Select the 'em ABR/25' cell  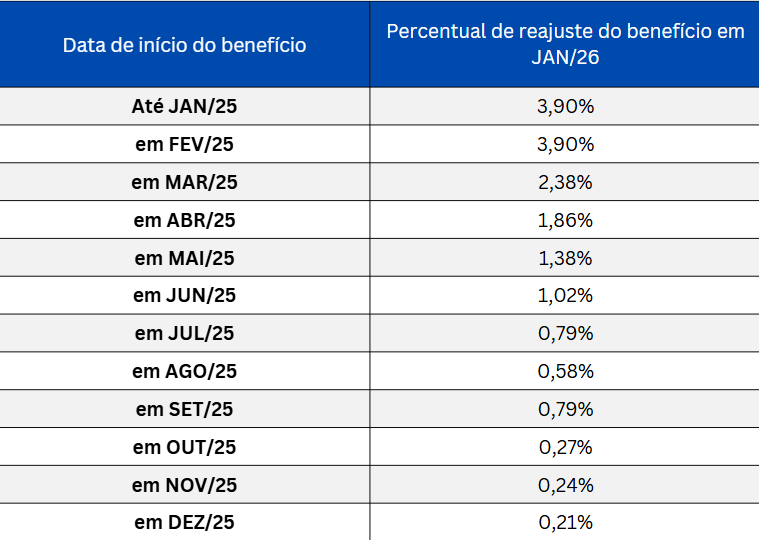click(x=184, y=220)
